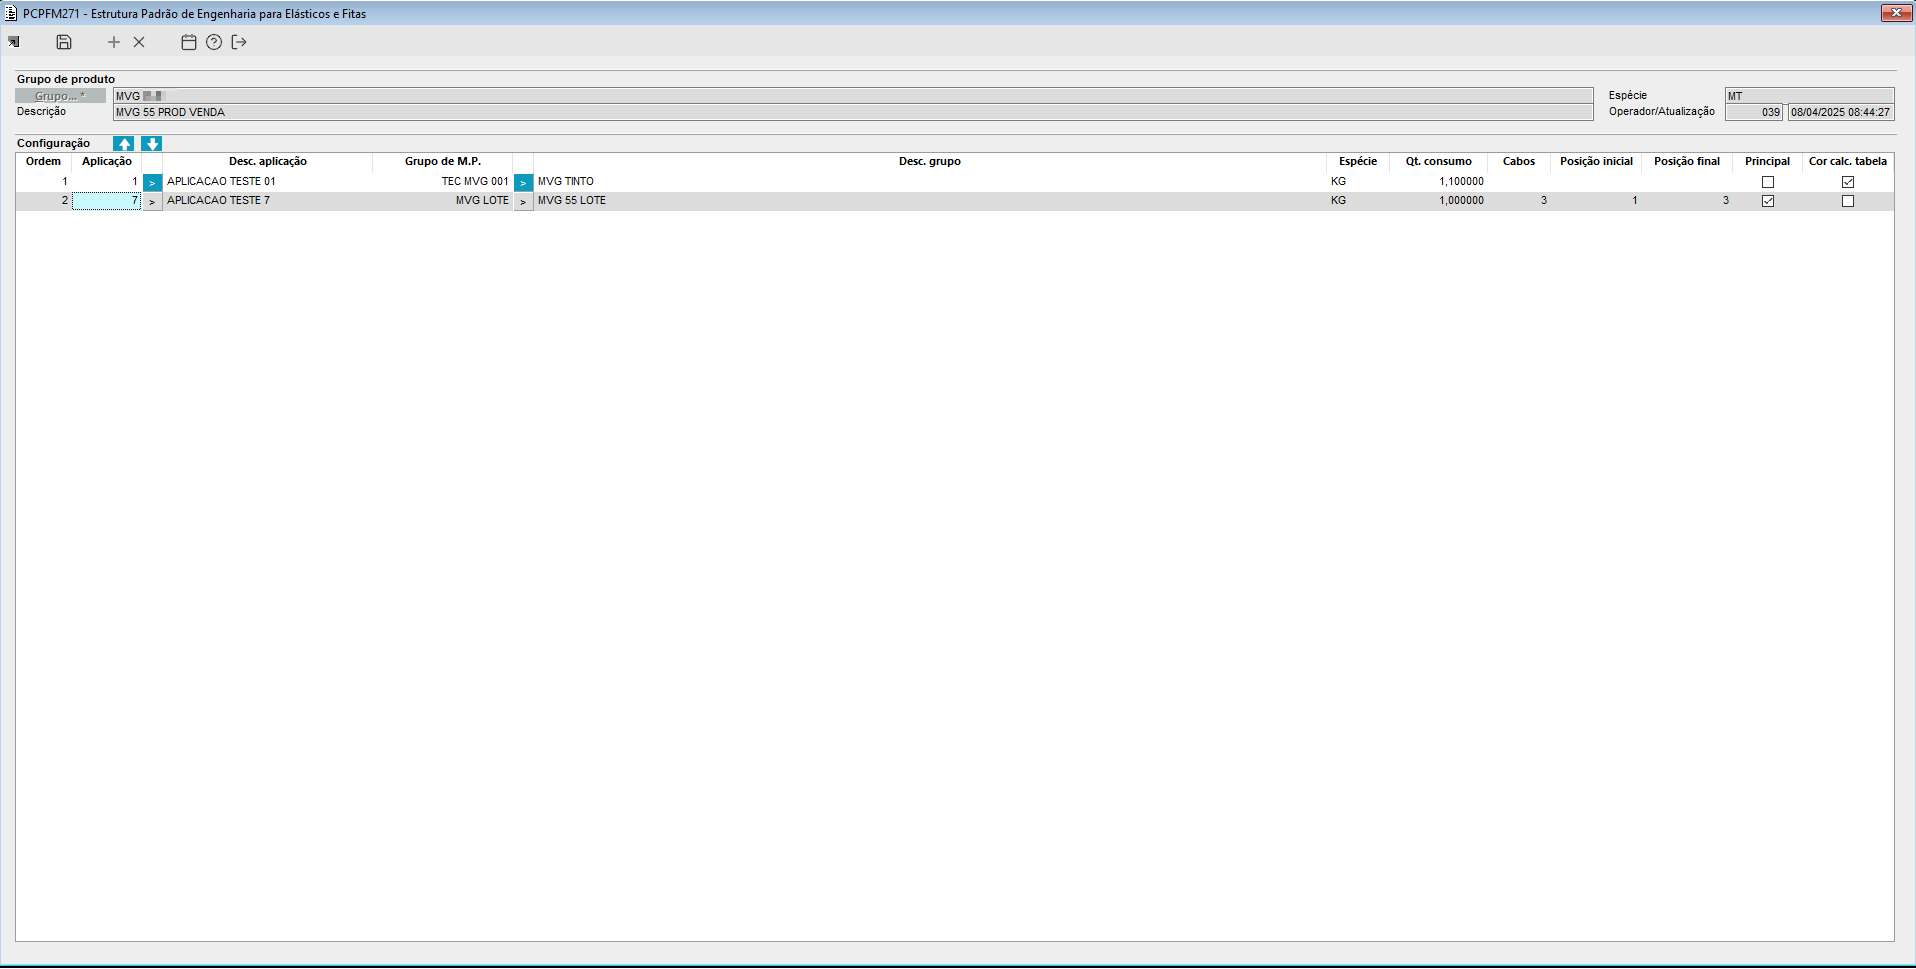Click the operator field showing 039

pyautogui.click(x=1754, y=112)
